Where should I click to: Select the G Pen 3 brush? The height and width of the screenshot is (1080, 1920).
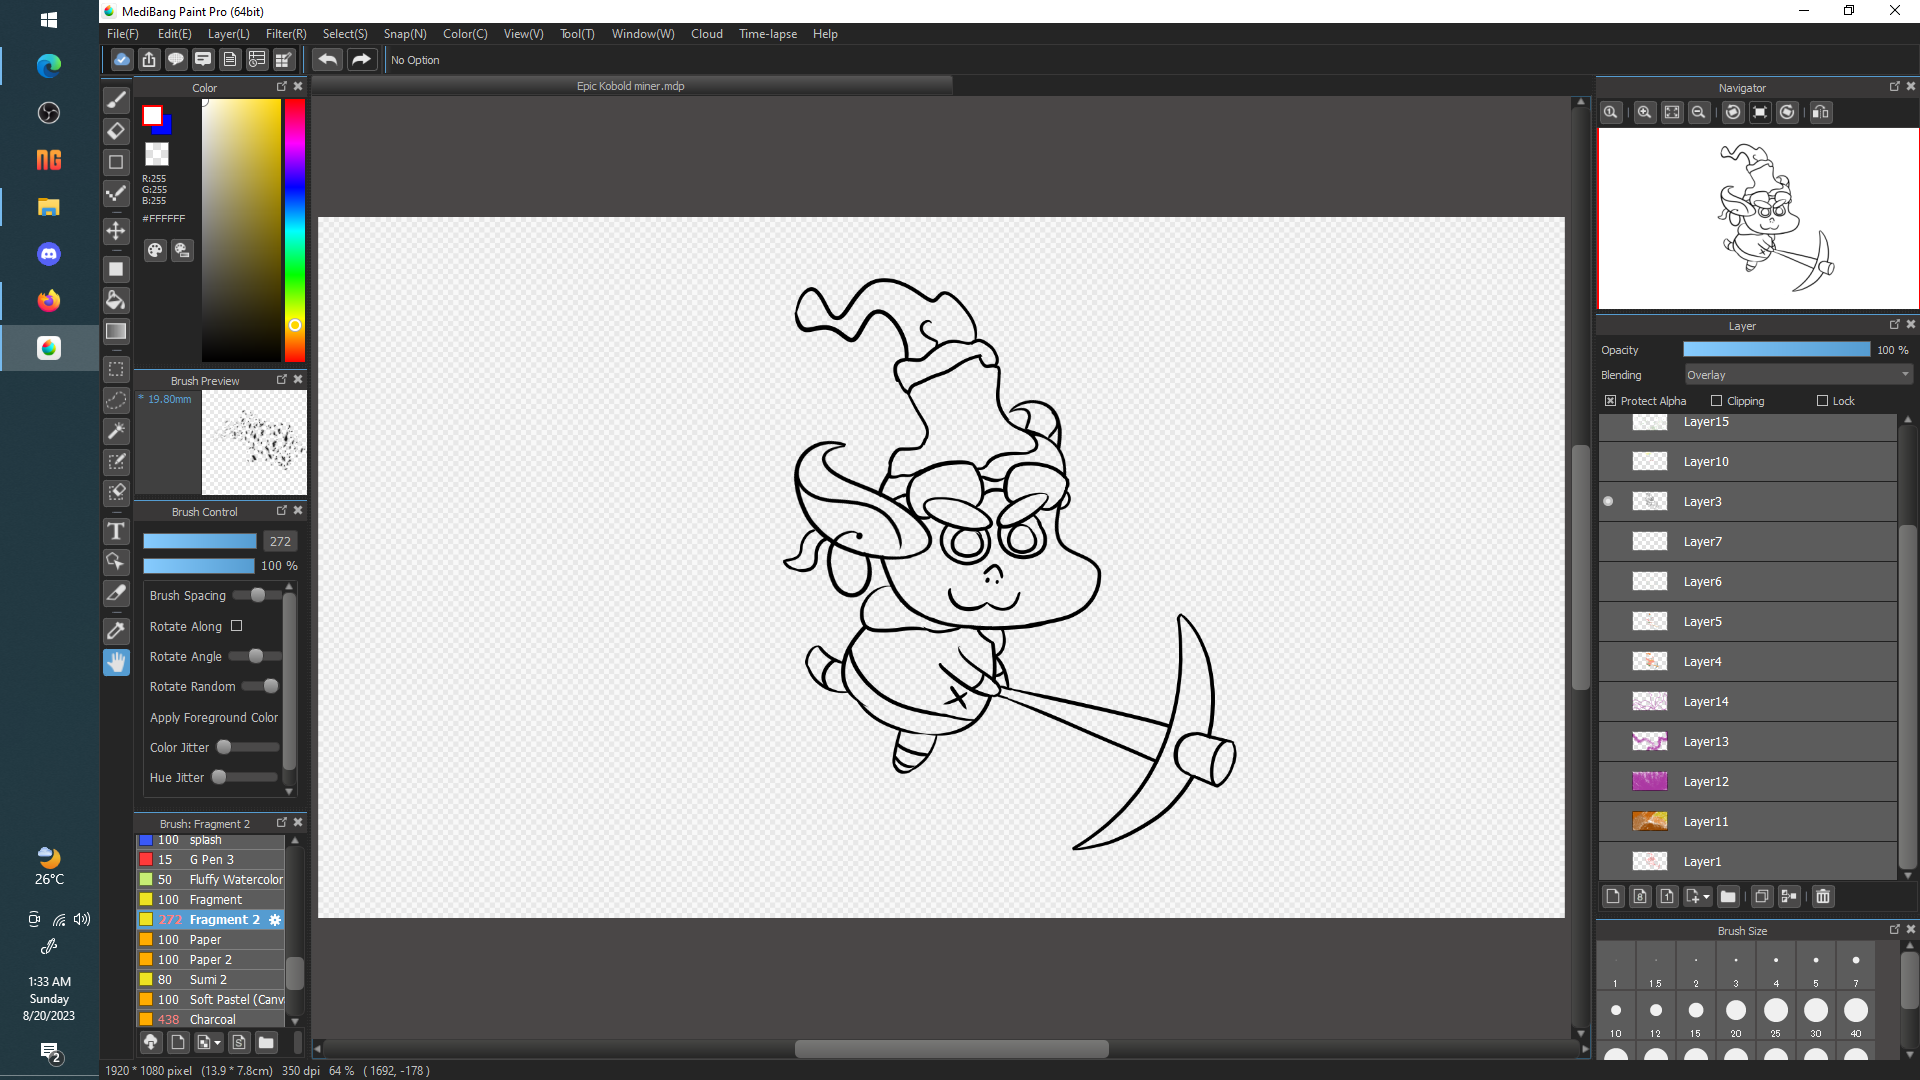[211, 860]
